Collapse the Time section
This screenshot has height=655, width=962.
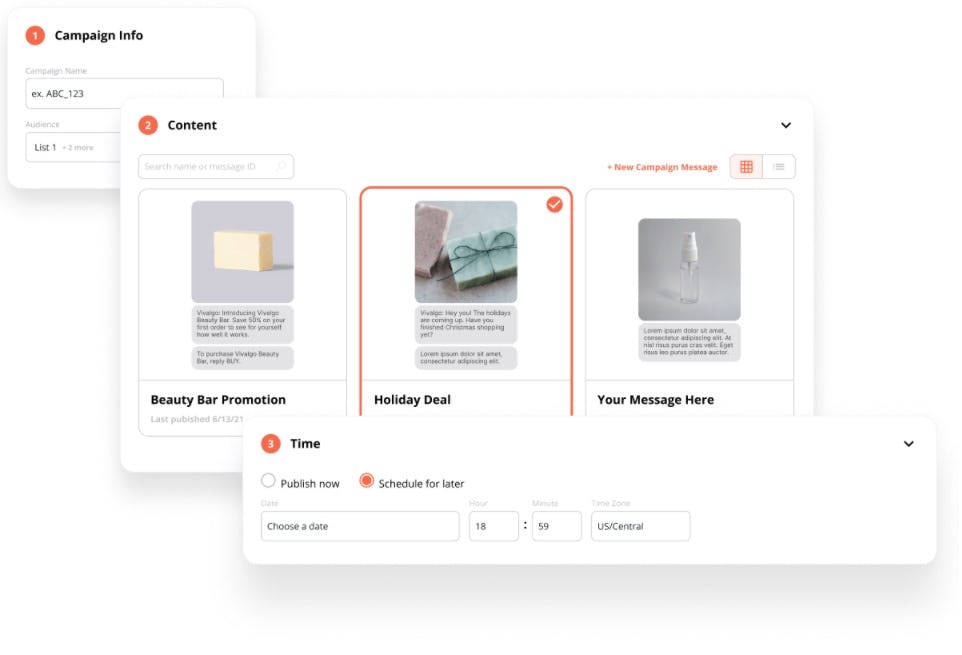[x=909, y=443]
